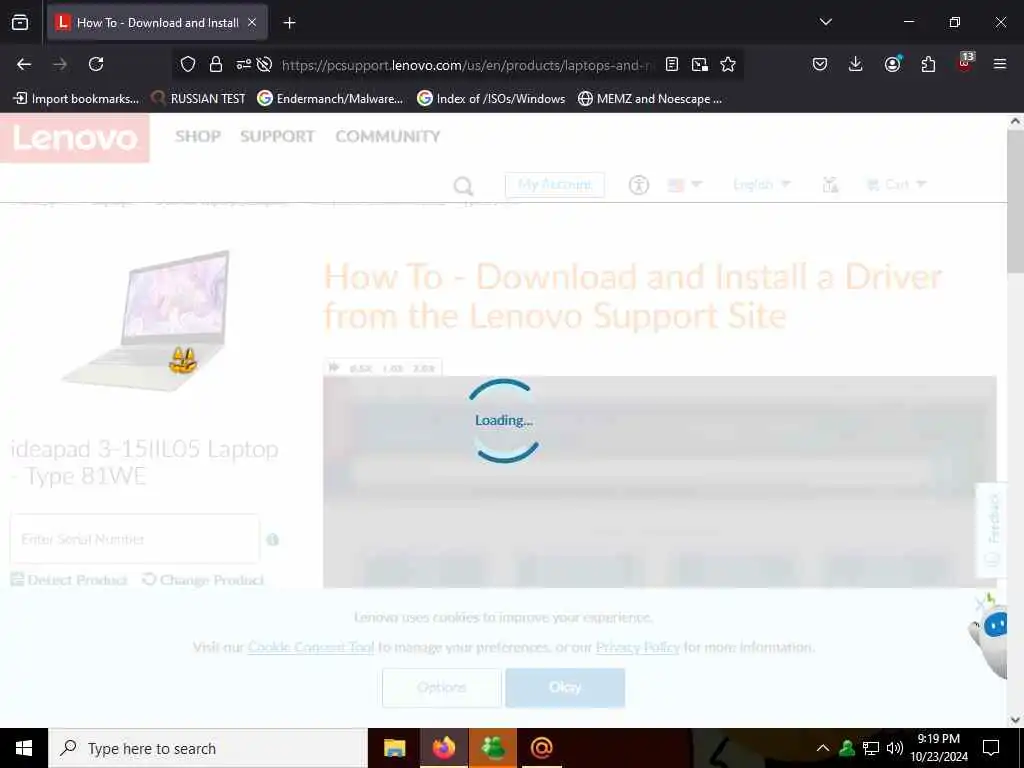Expand the country flag dropdown
This screenshot has width=1024, height=768.
(x=684, y=185)
